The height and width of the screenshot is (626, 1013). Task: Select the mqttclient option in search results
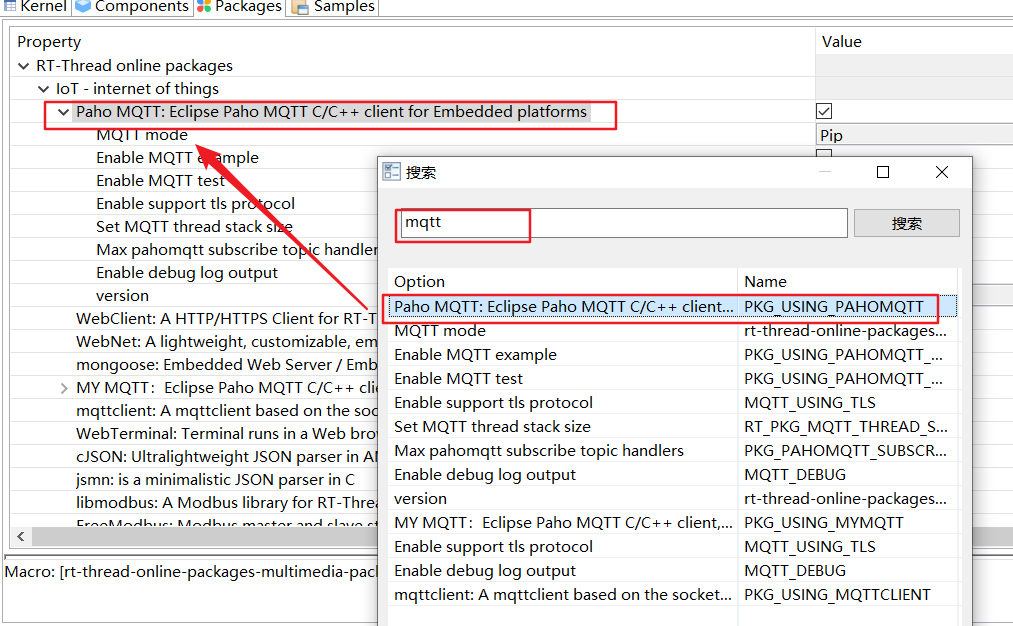563,595
